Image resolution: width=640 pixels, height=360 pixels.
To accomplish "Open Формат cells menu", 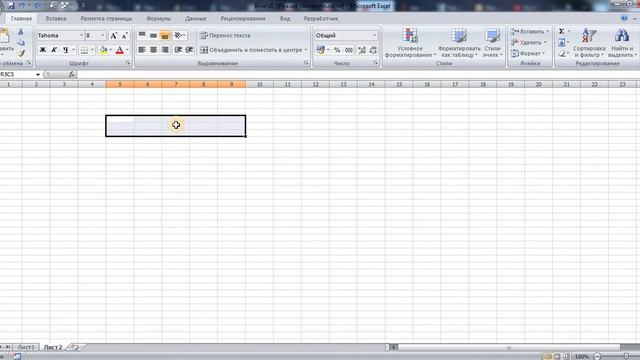I will 528,53.
